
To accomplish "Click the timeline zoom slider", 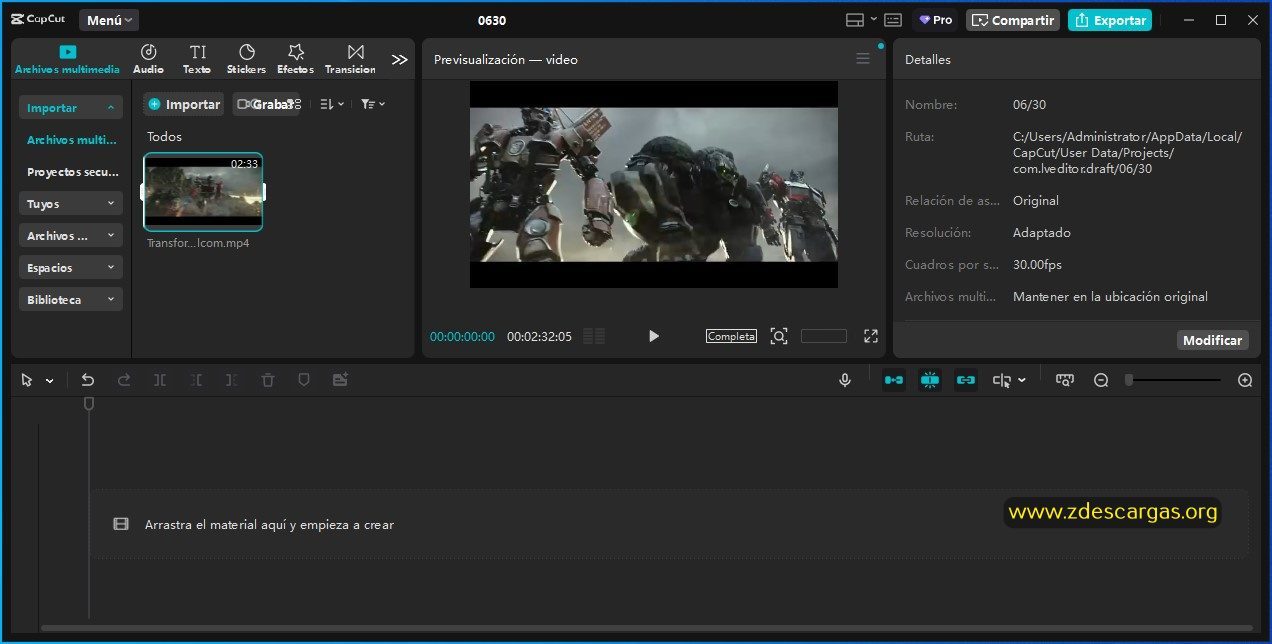I will pos(1174,380).
